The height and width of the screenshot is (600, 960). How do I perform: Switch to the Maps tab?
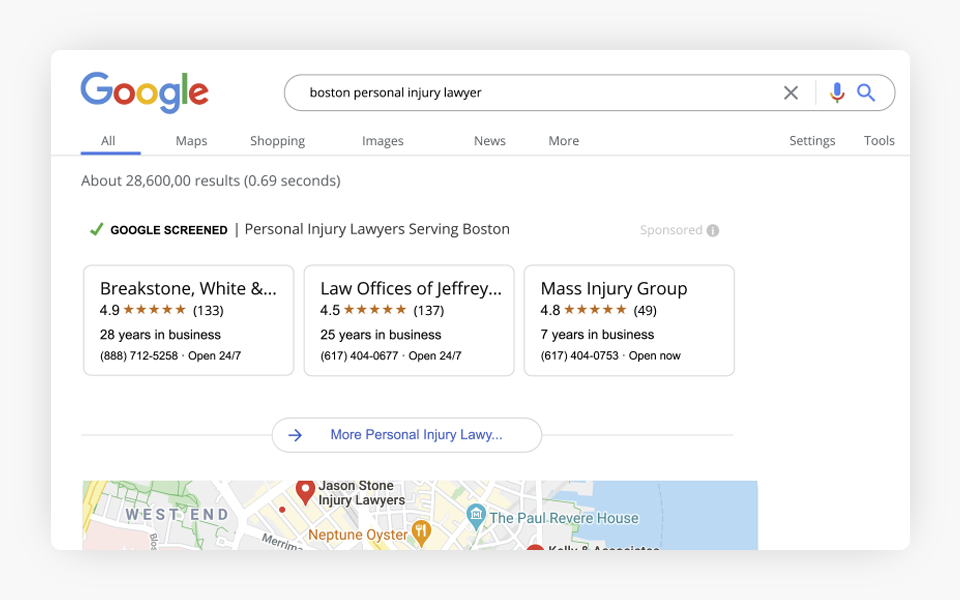(x=191, y=141)
